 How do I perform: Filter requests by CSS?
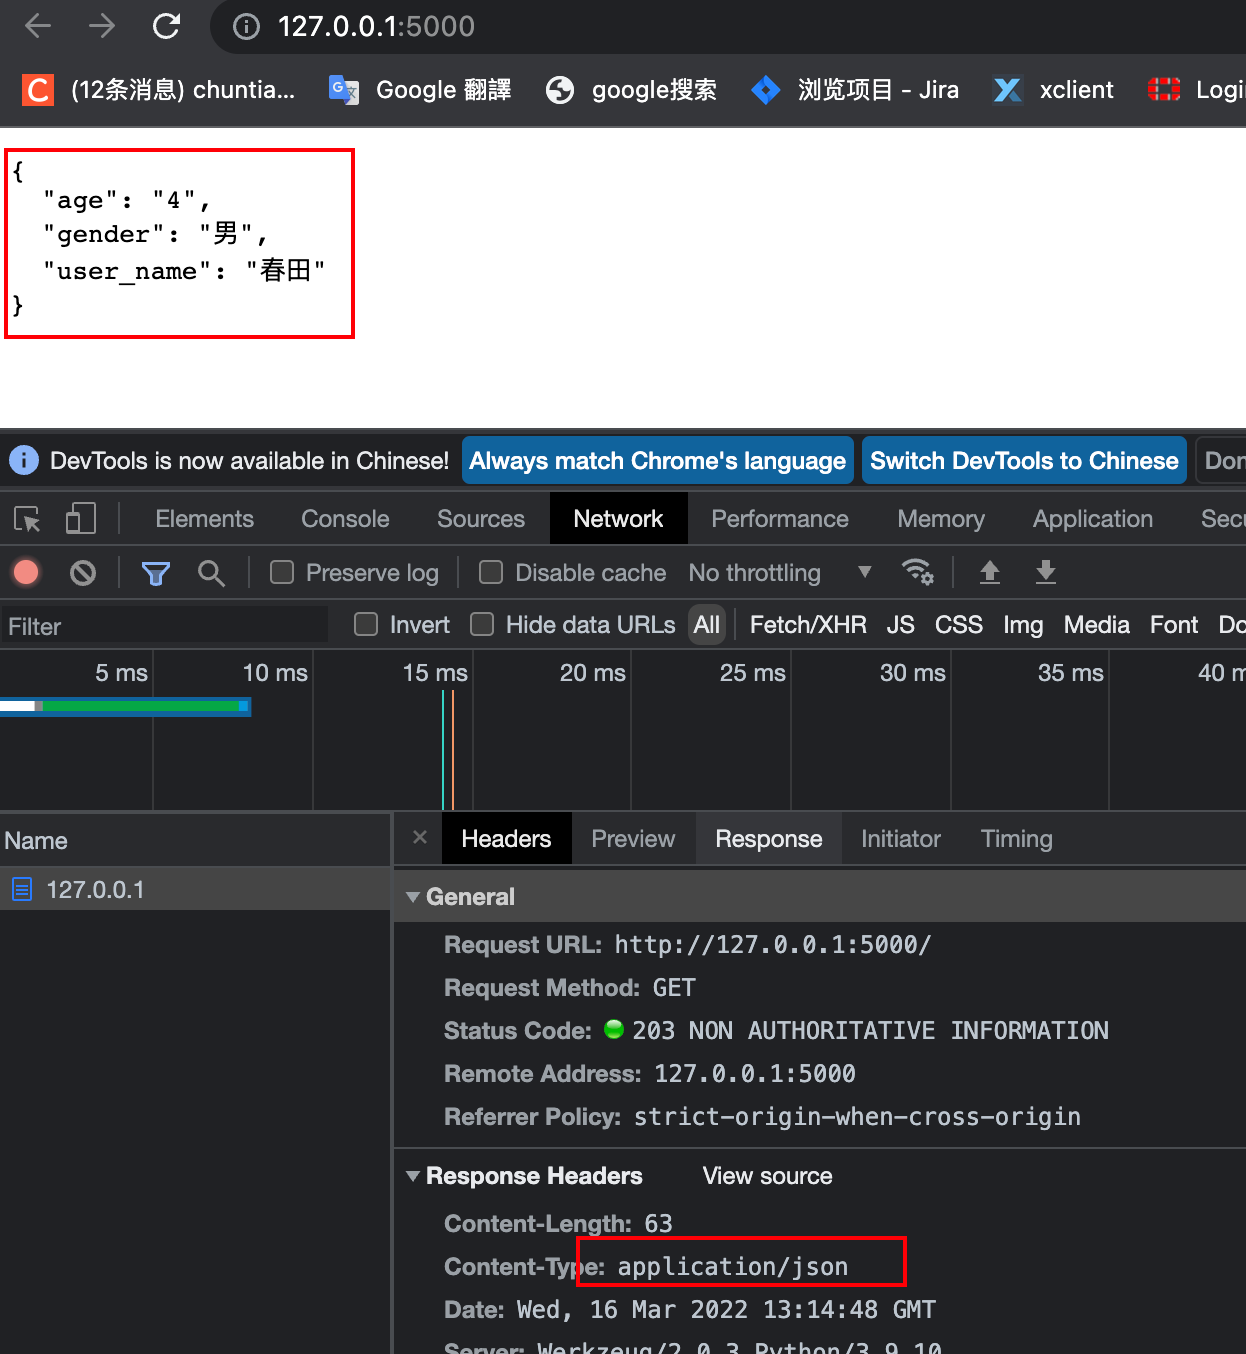click(x=958, y=625)
